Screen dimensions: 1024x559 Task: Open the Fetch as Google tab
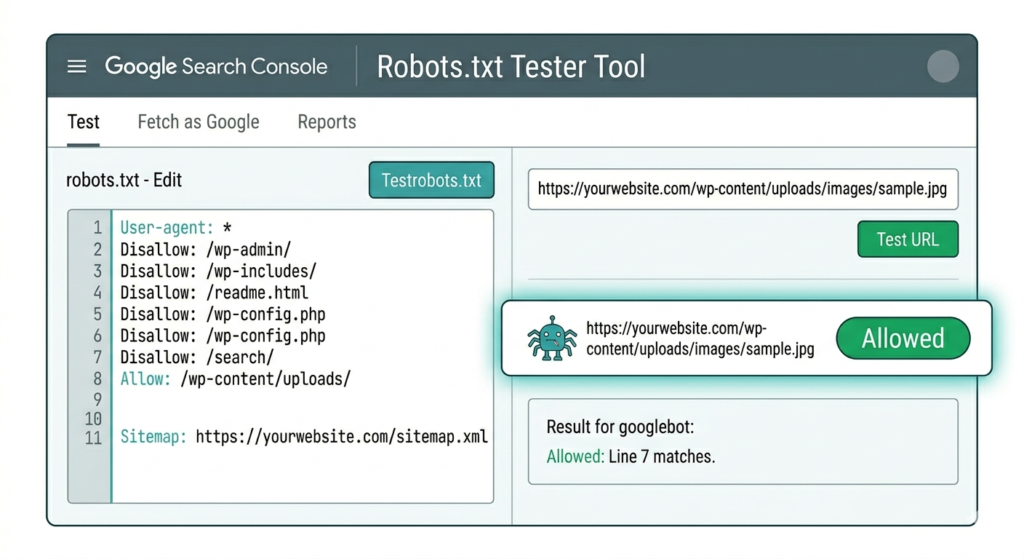[199, 122]
